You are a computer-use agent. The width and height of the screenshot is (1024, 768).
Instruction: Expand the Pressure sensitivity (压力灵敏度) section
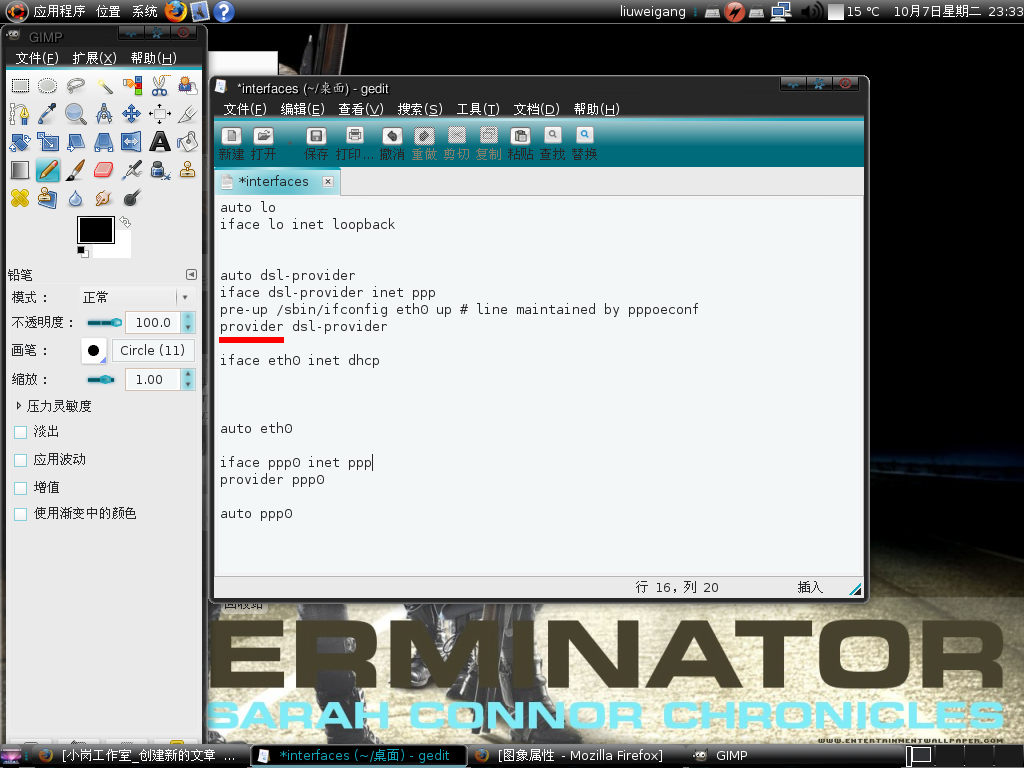[x=18, y=406]
